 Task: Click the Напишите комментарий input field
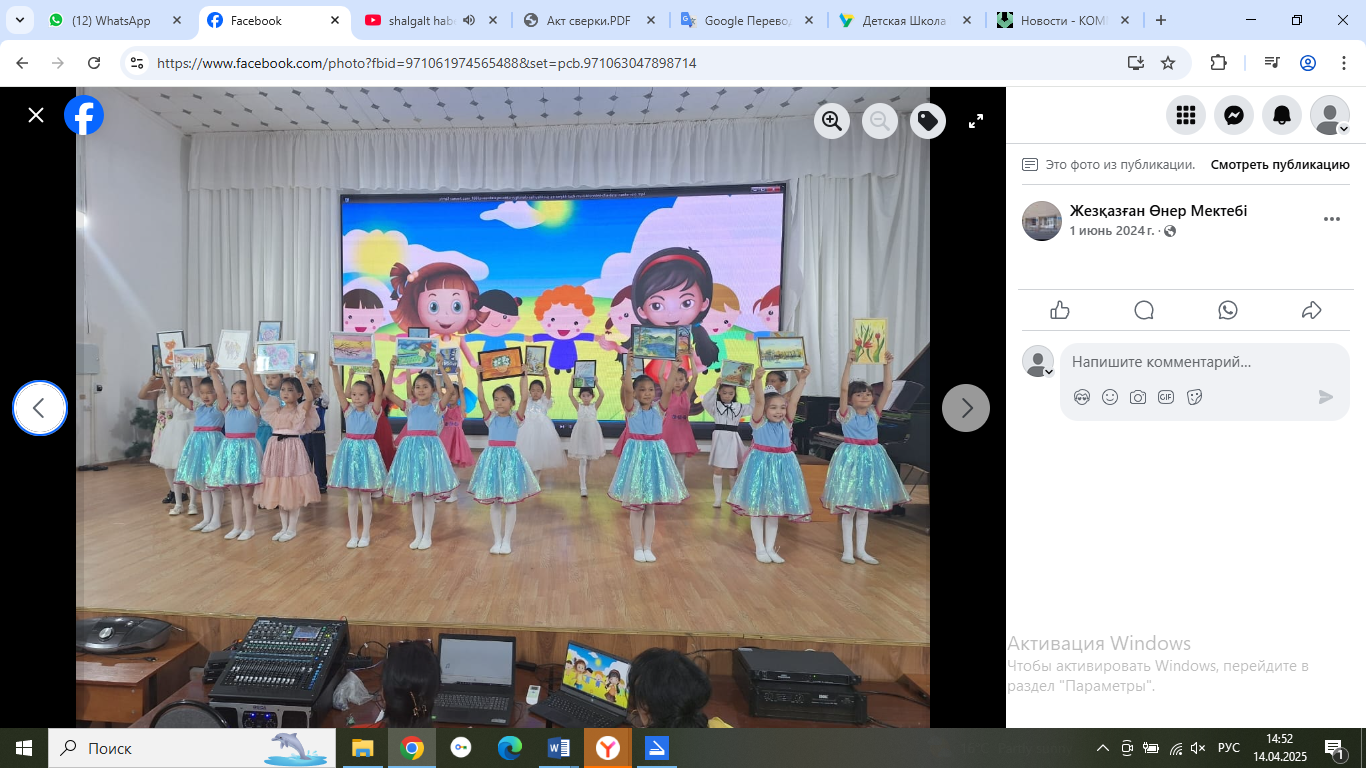point(1190,362)
